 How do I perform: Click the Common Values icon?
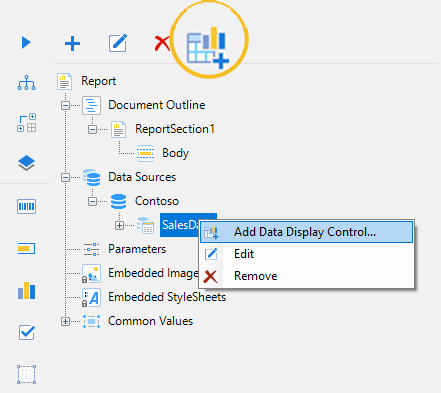tap(91, 321)
